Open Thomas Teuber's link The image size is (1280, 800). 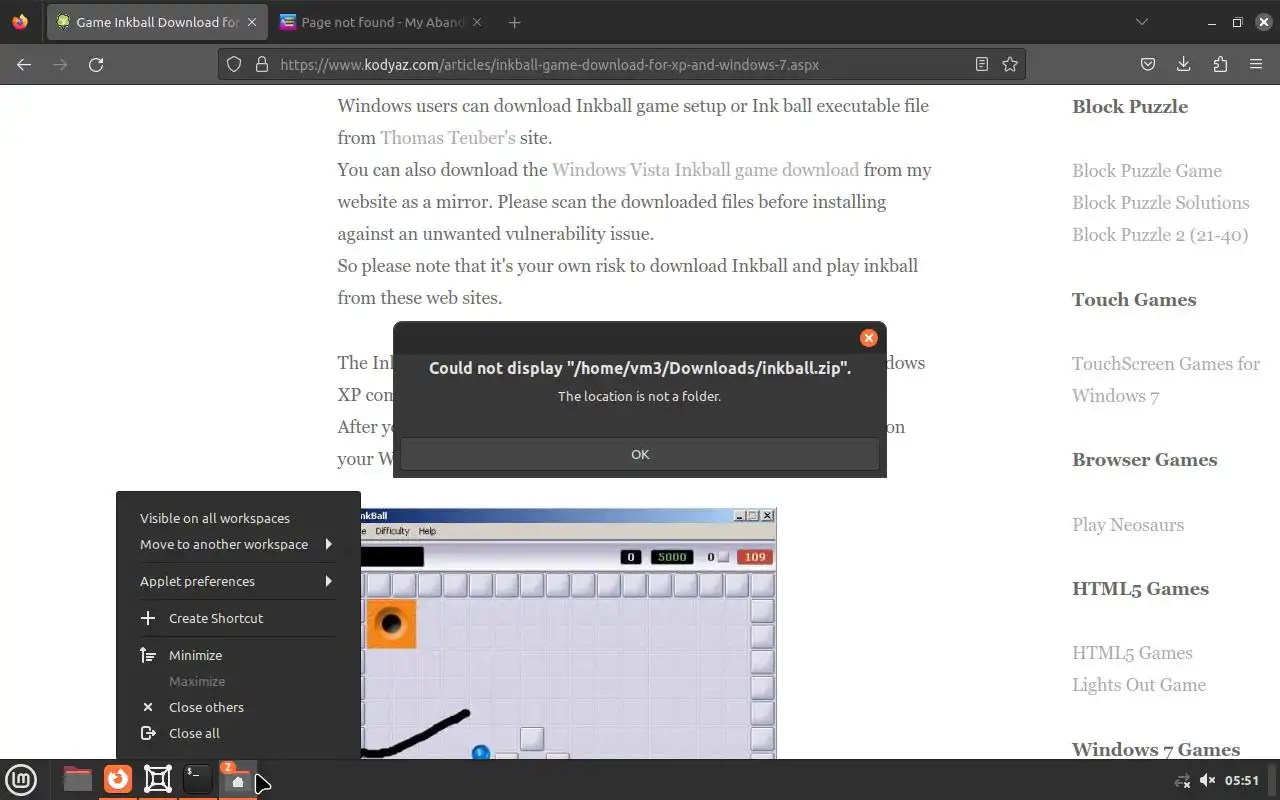pos(448,138)
